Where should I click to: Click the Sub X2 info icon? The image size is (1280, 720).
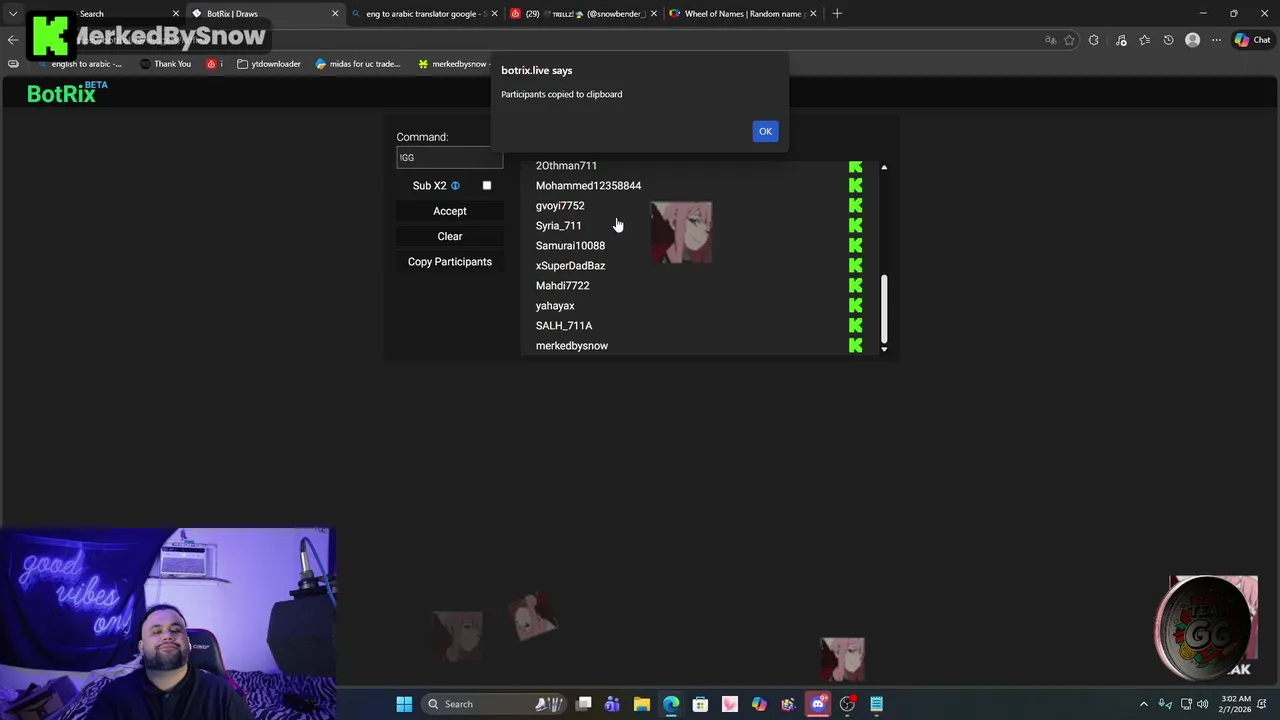[x=455, y=185]
